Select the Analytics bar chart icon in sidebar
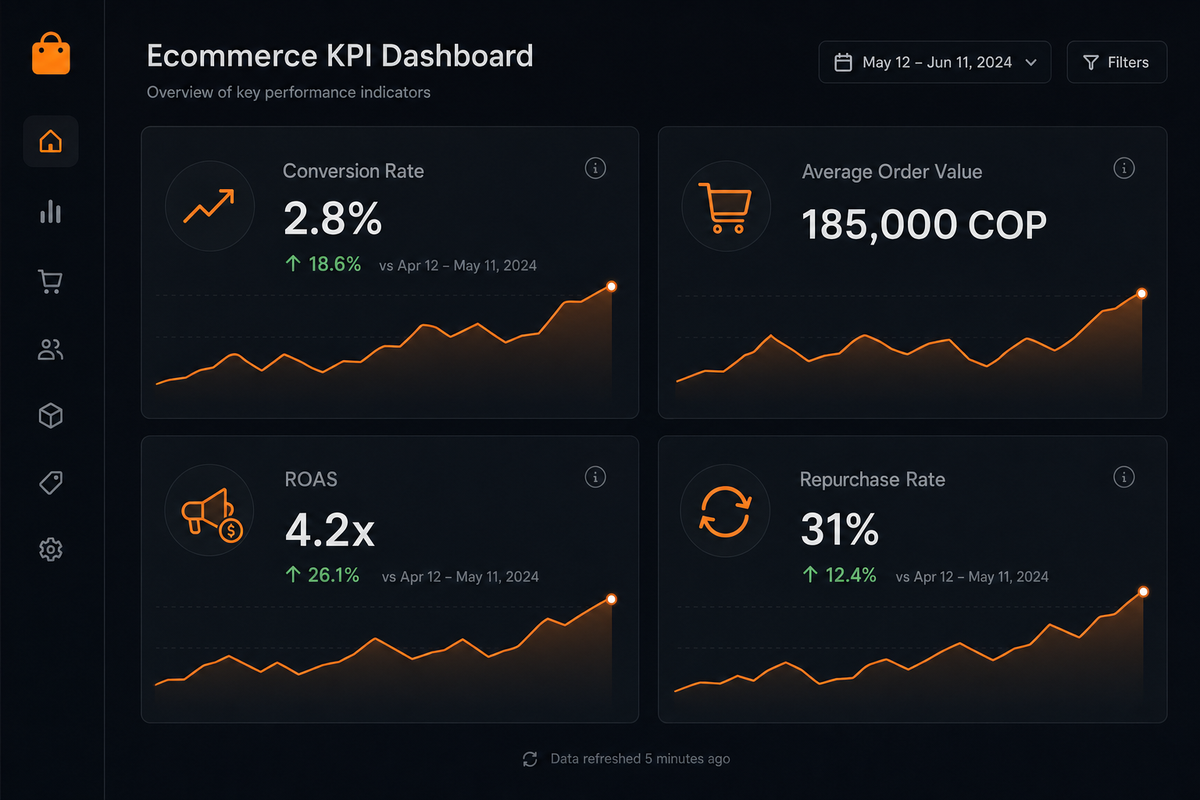 pos(50,212)
